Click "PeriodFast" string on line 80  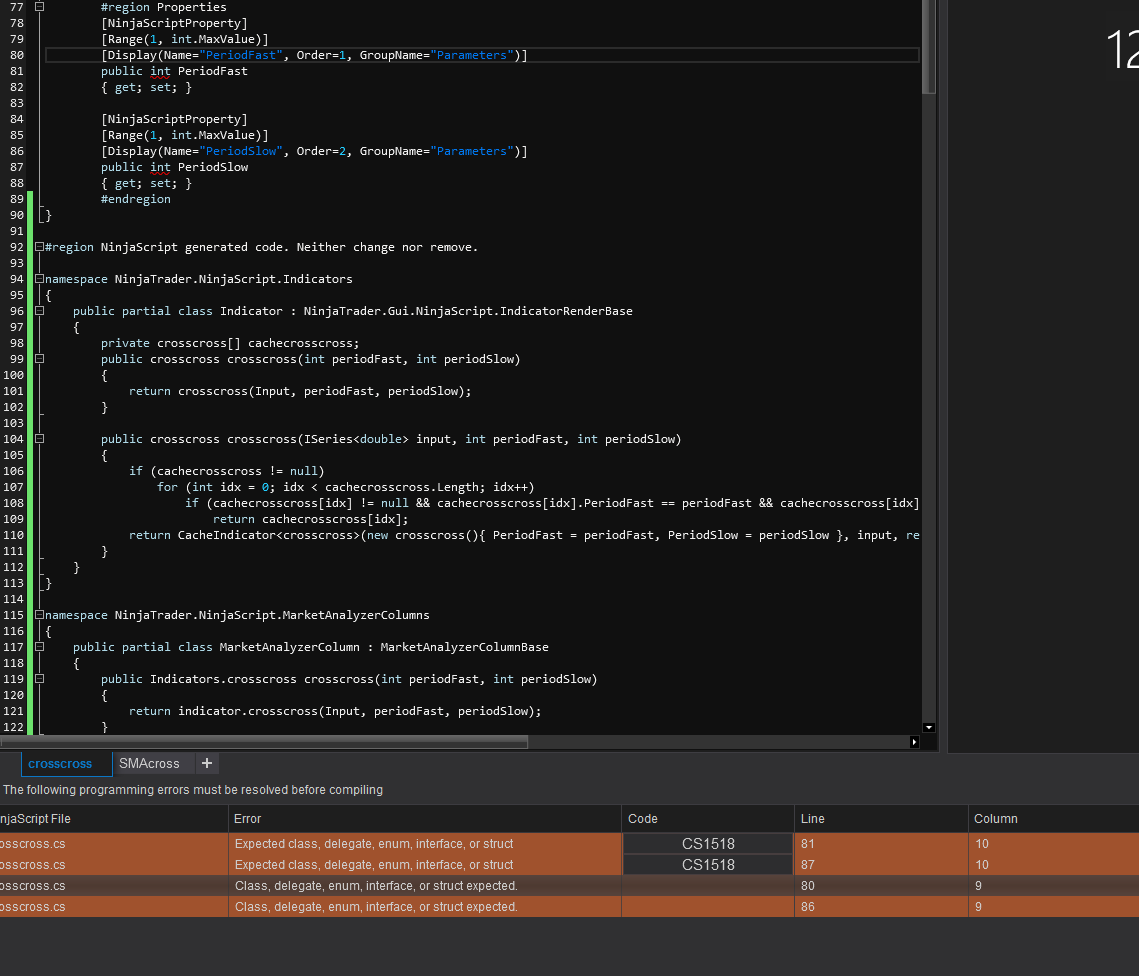(x=241, y=55)
